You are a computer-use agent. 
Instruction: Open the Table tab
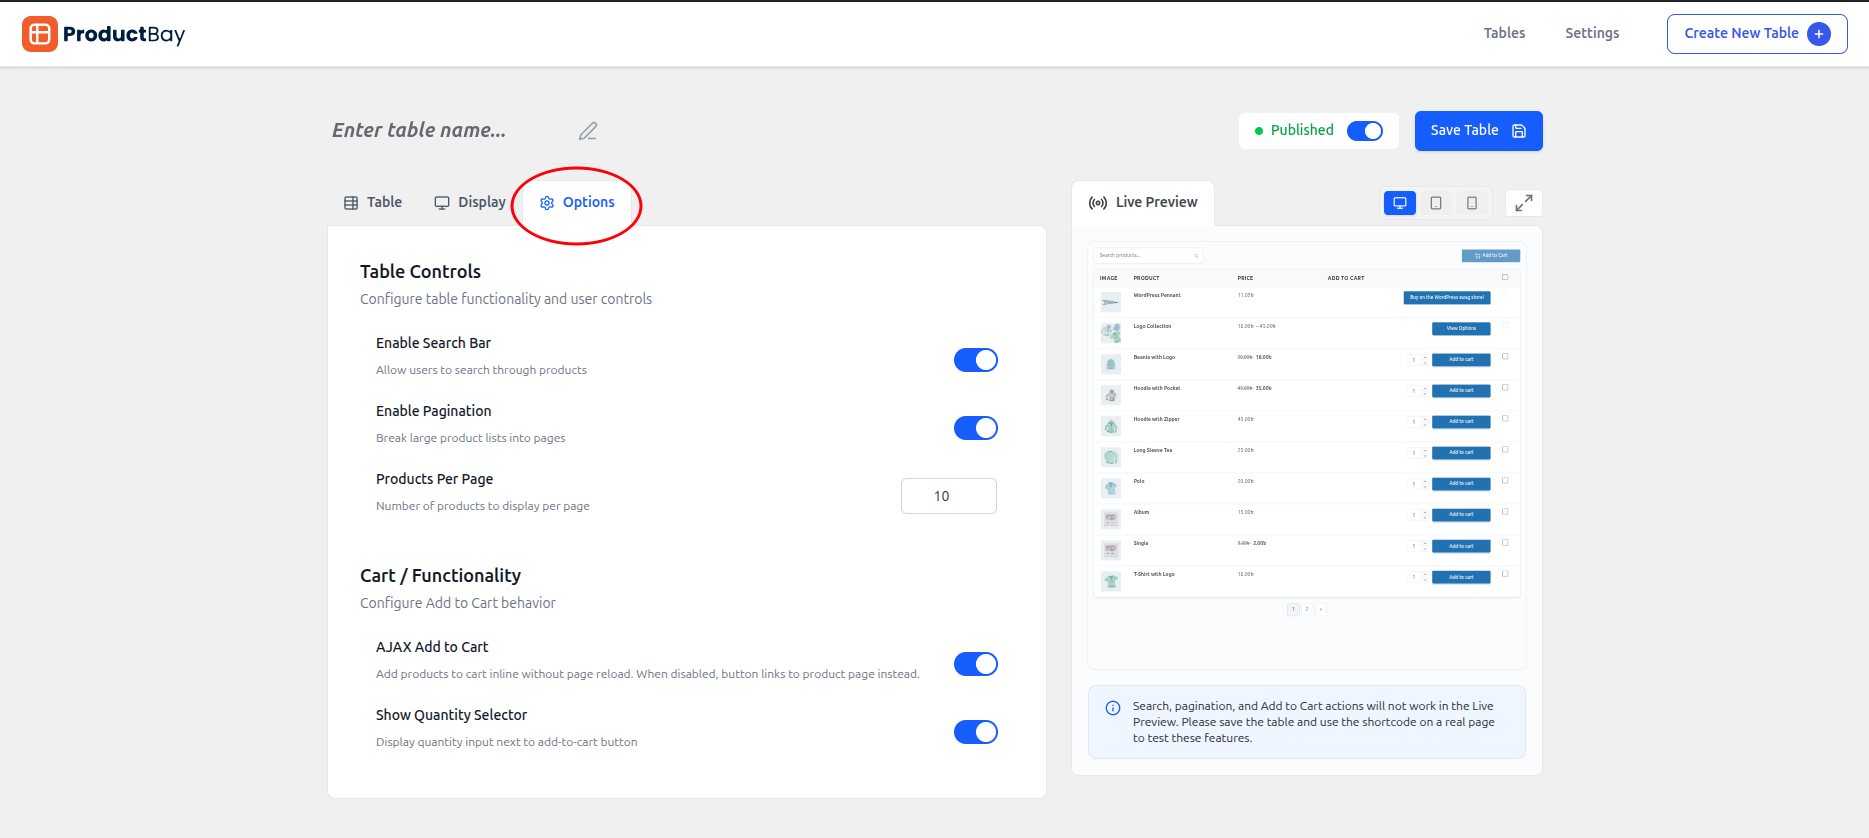pyautogui.click(x=373, y=203)
